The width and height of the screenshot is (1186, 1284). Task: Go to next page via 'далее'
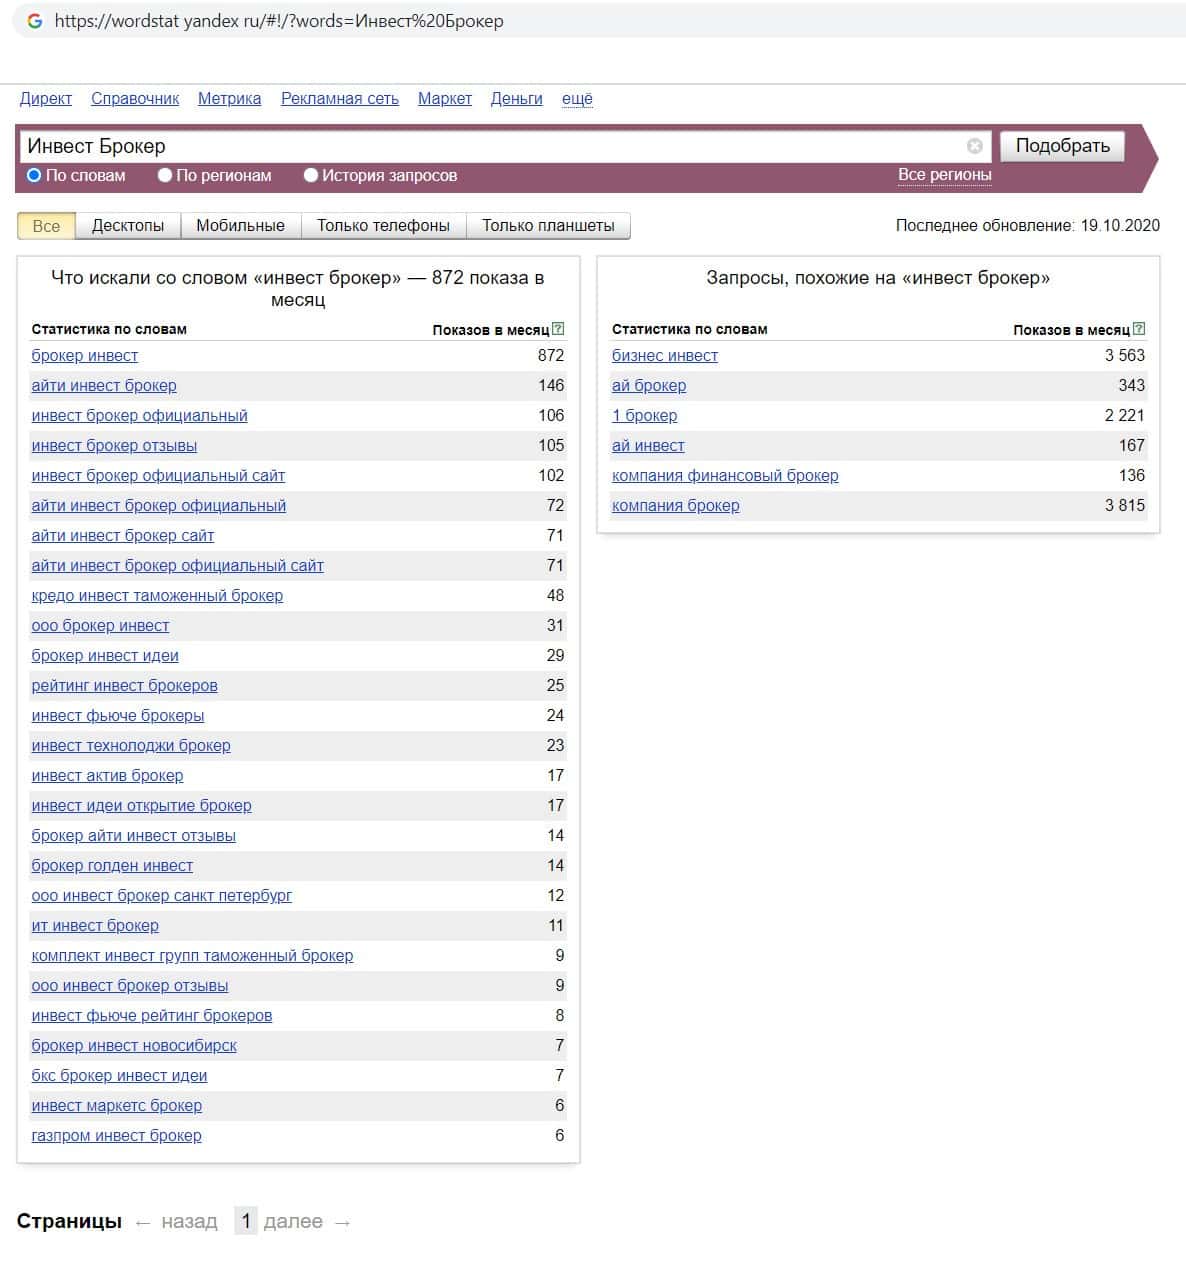click(x=293, y=1221)
